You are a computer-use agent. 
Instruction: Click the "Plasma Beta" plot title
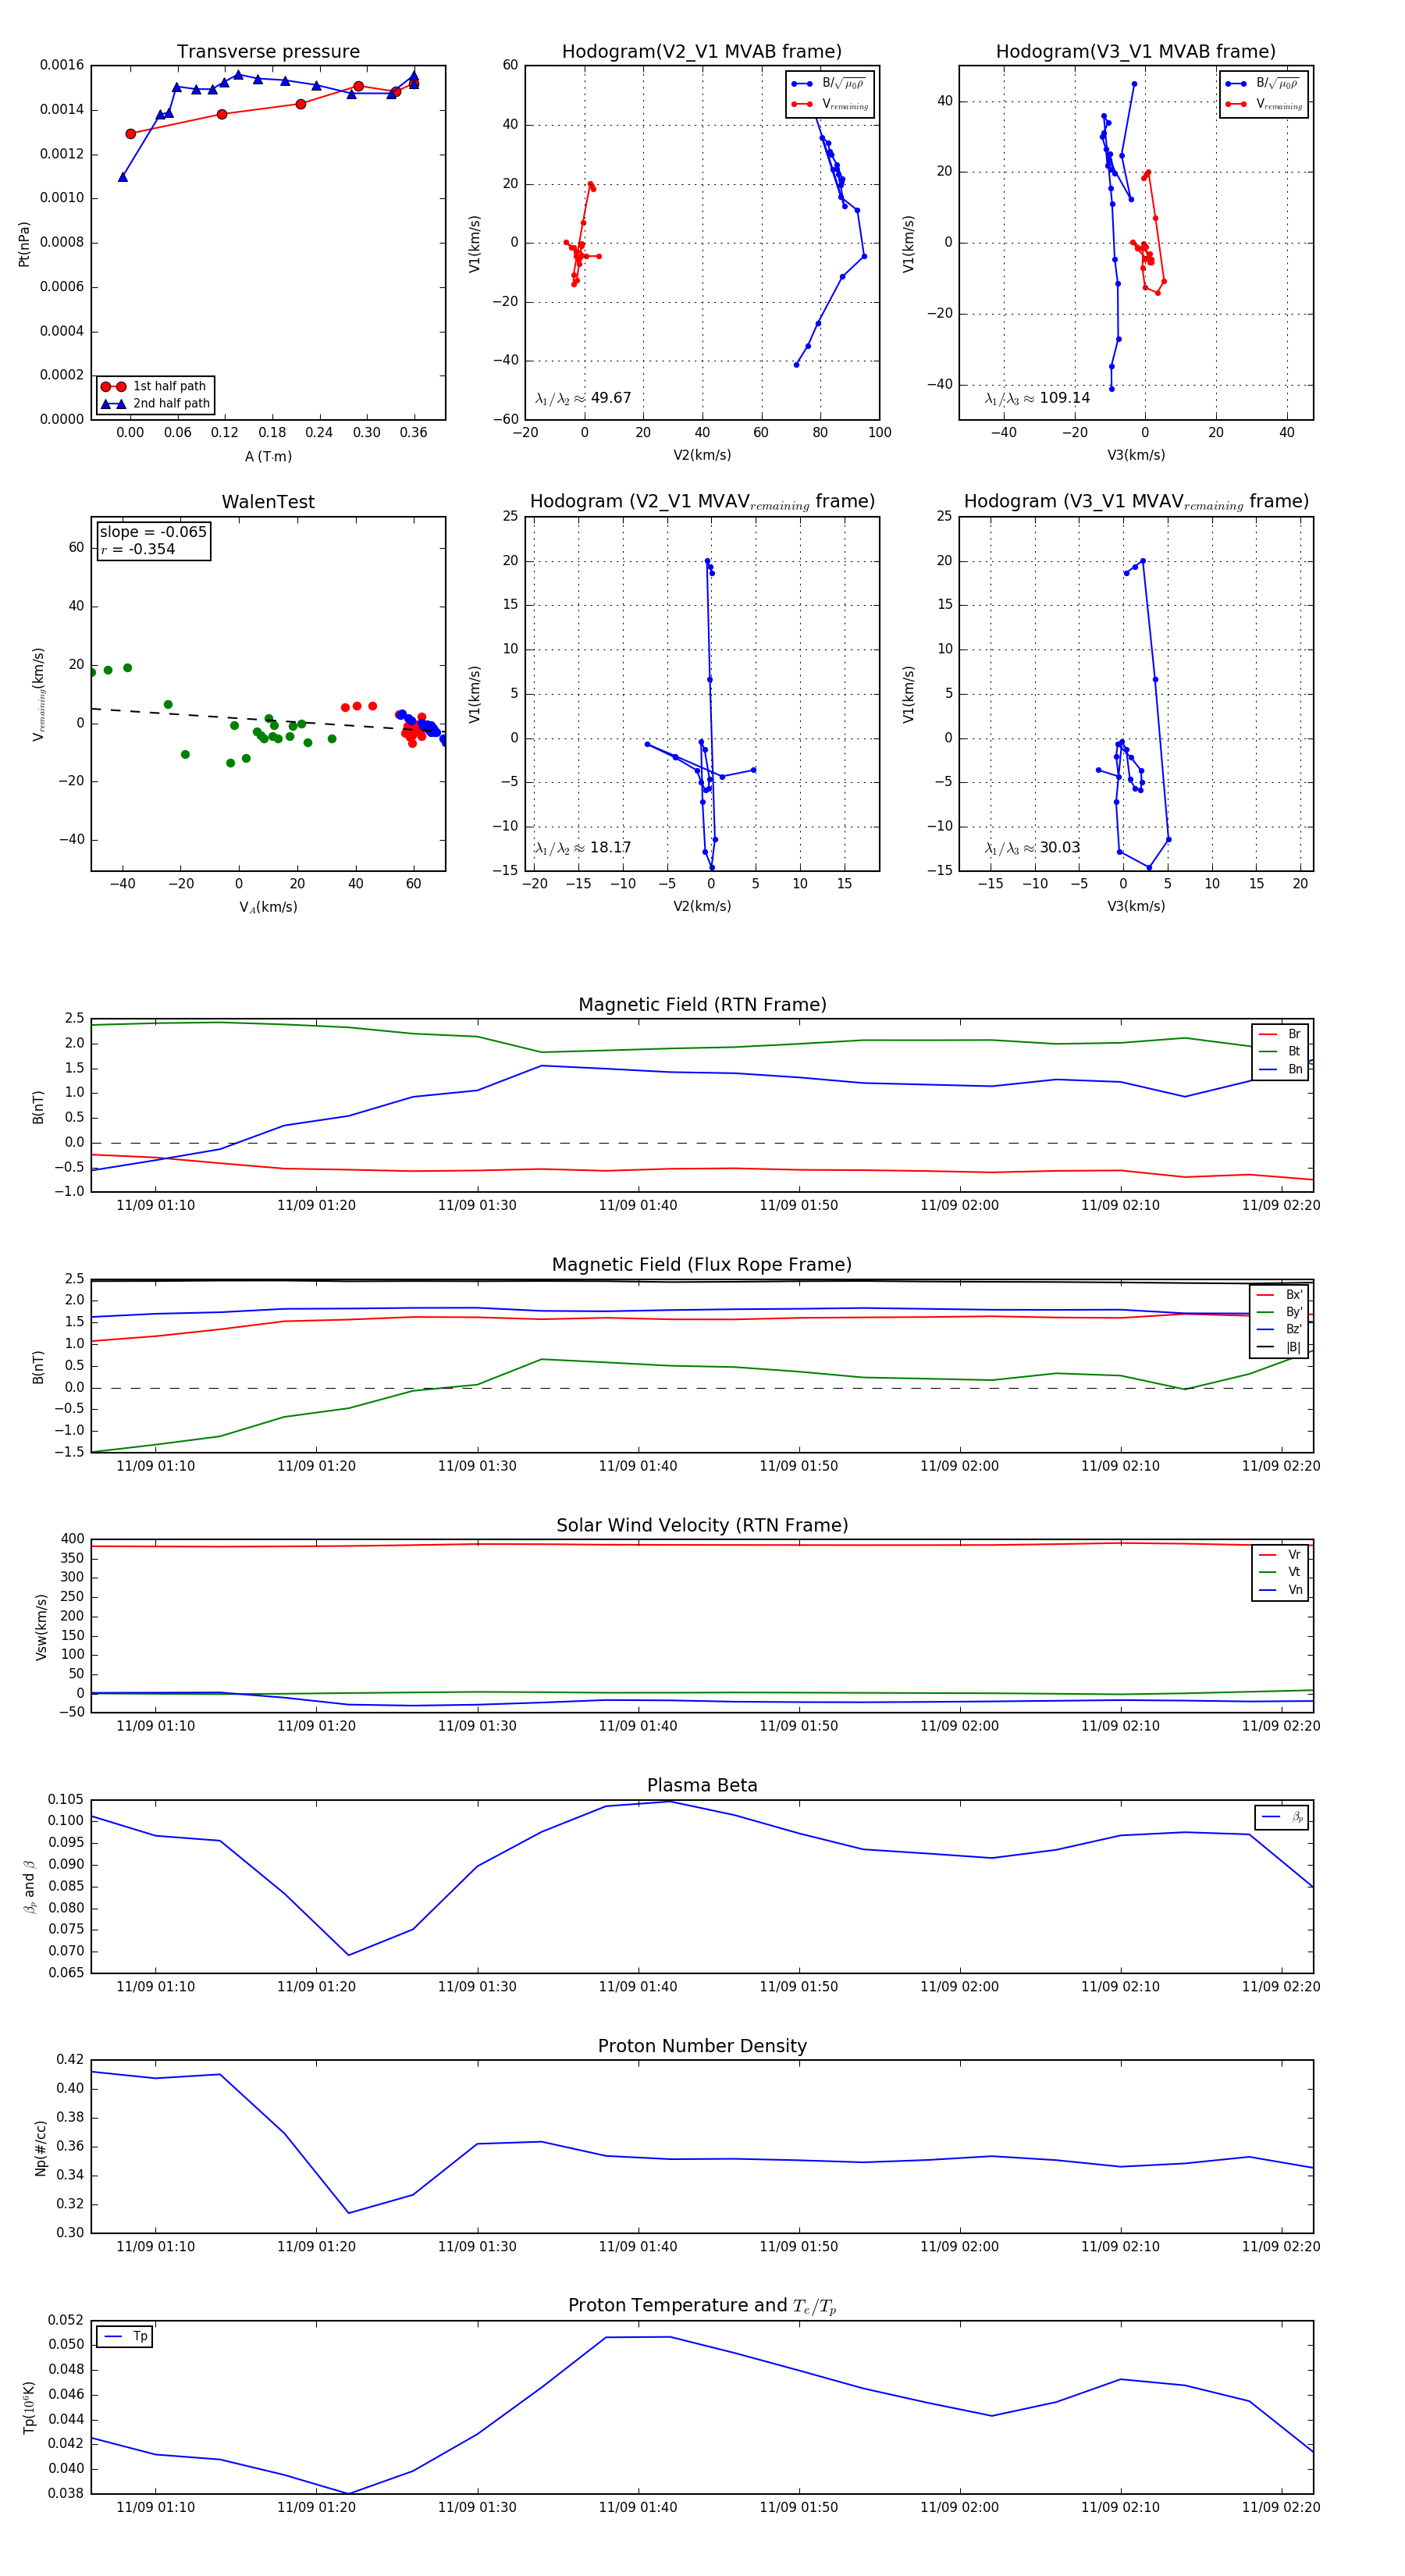click(702, 1785)
